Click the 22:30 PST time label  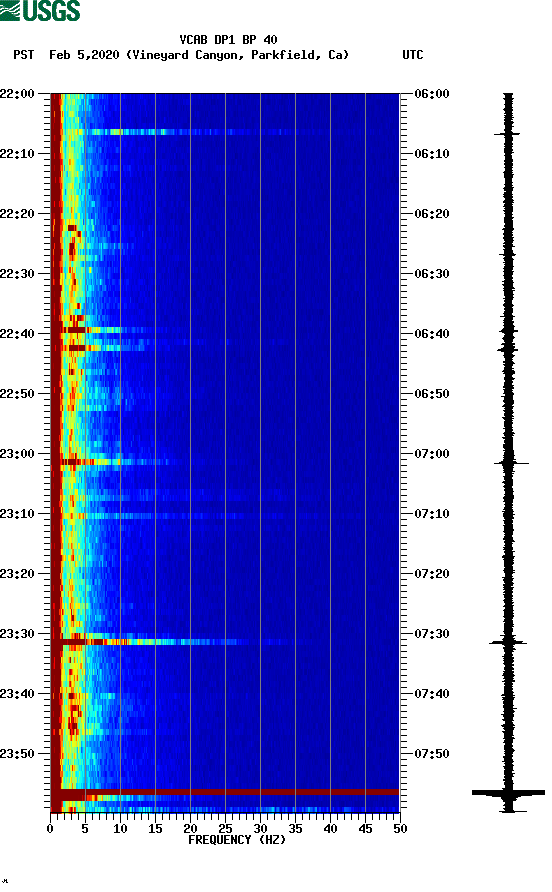(17, 274)
